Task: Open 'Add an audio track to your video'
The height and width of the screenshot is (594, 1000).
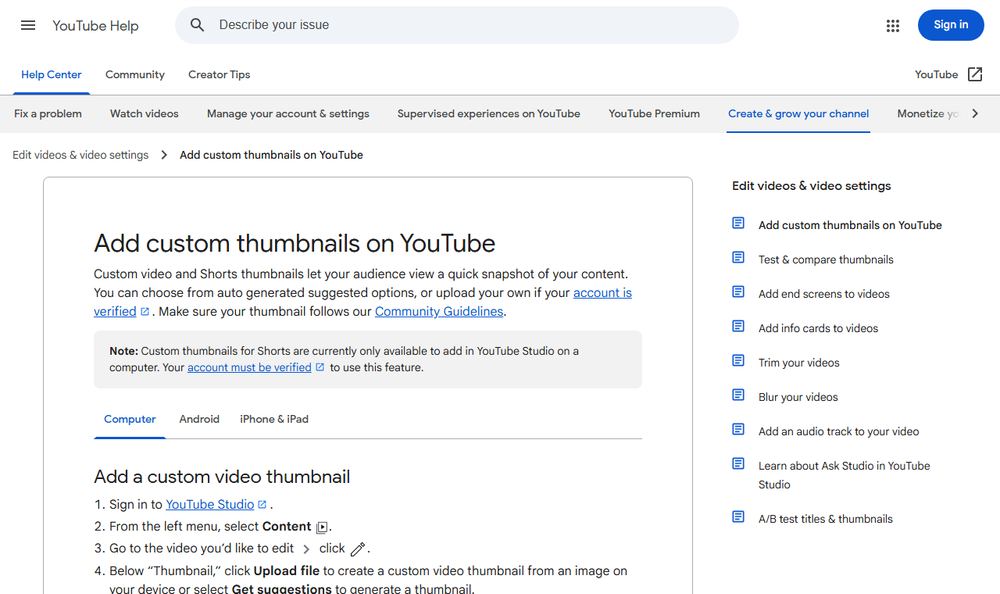Action: point(839,432)
